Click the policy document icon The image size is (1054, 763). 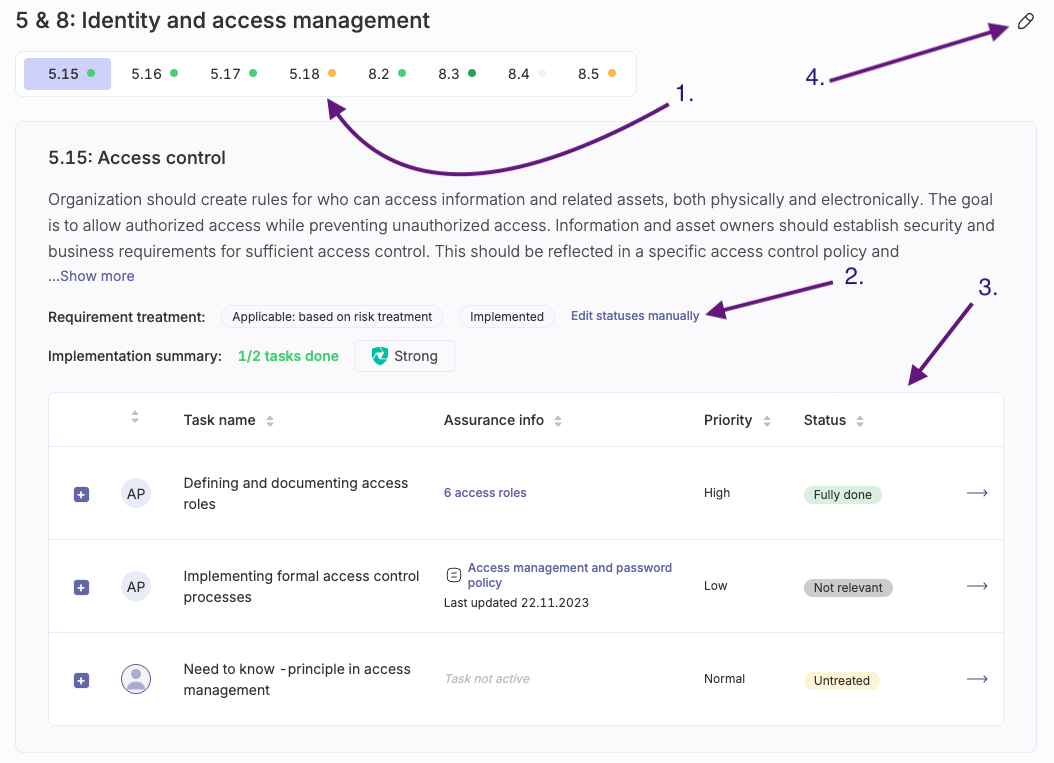pyautogui.click(x=454, y=575)
